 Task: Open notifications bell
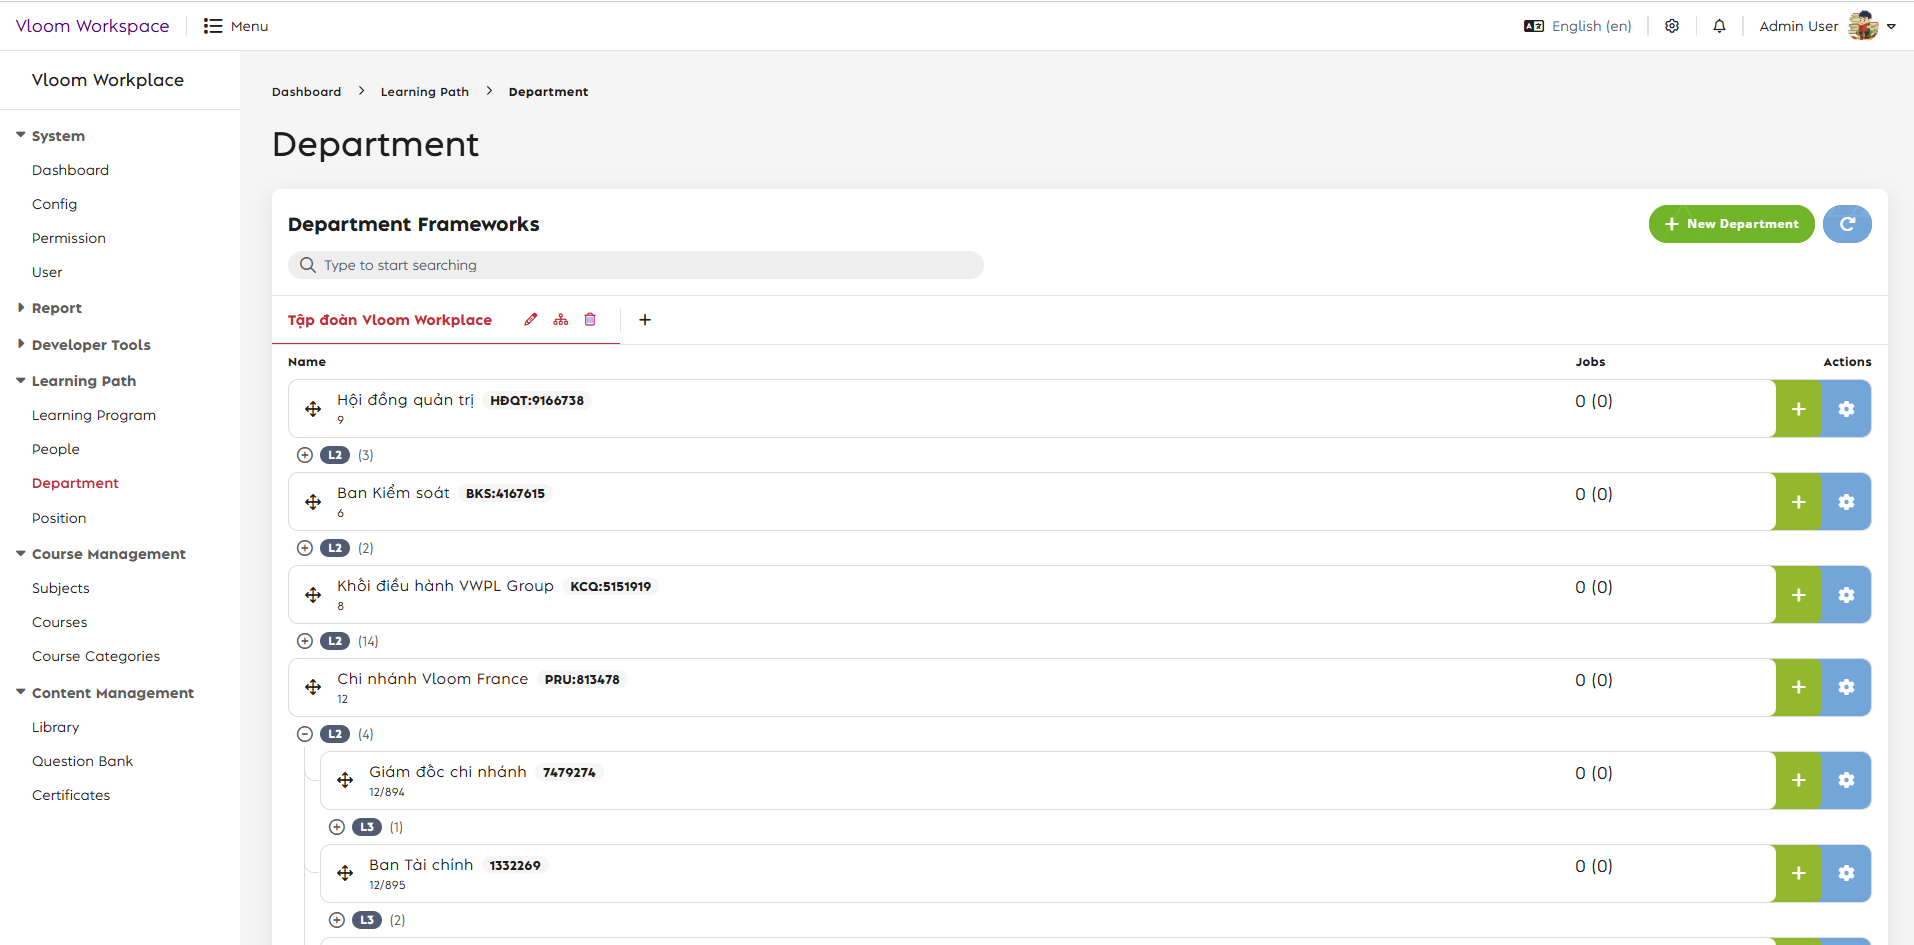(x=1719, y=26)
